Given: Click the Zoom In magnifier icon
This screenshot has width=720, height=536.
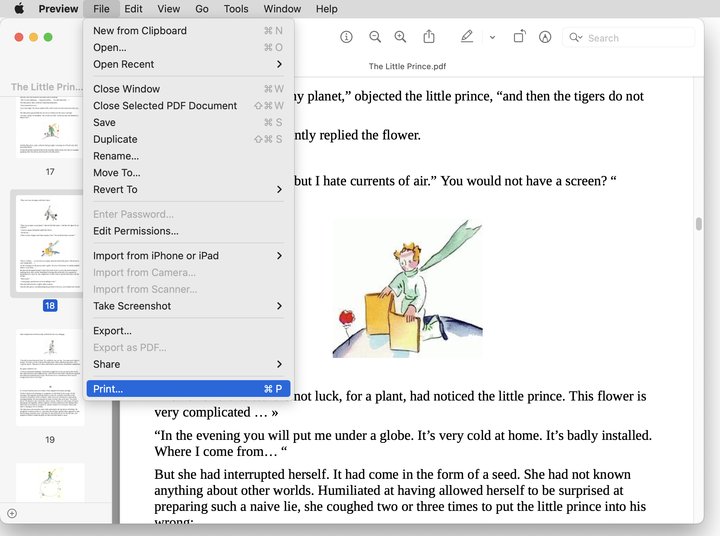Looking at the screenshot, I should [400, 37].
